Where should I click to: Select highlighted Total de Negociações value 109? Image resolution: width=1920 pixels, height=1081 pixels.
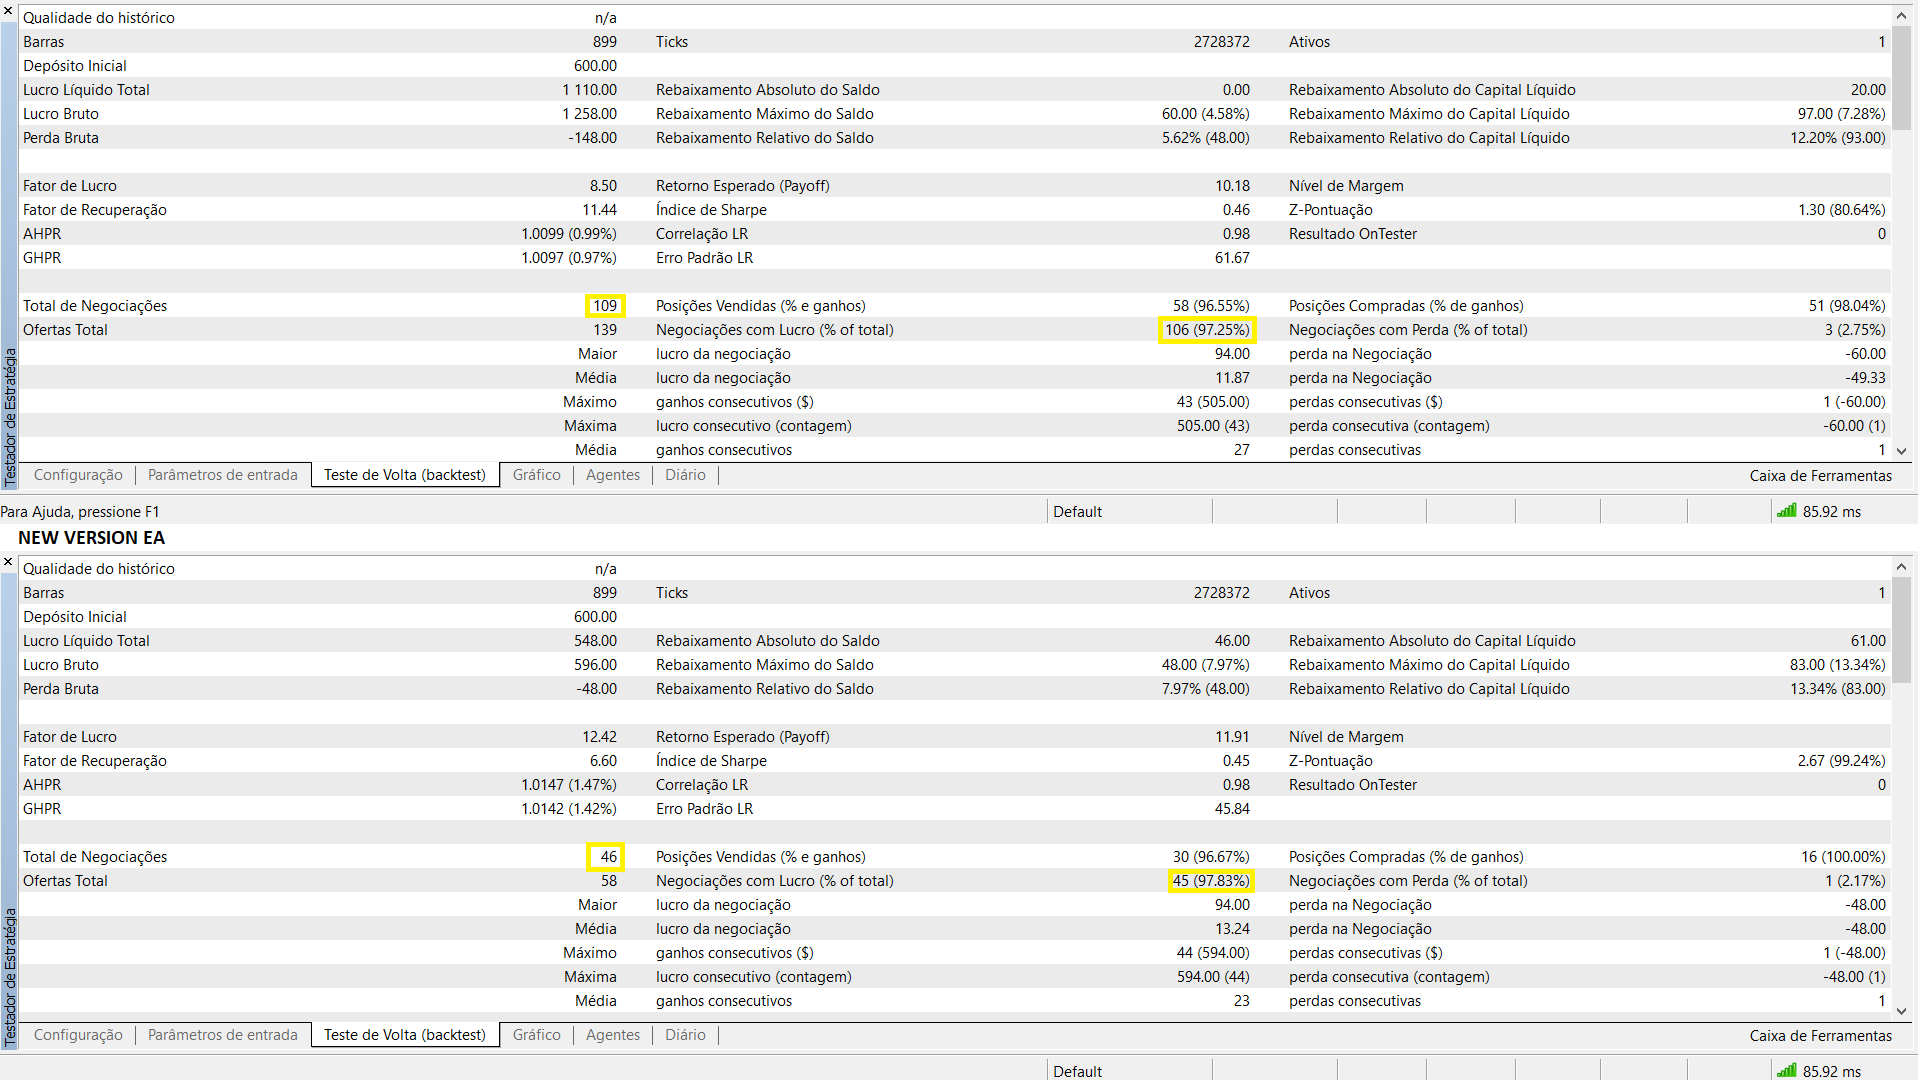pos(605,306)
